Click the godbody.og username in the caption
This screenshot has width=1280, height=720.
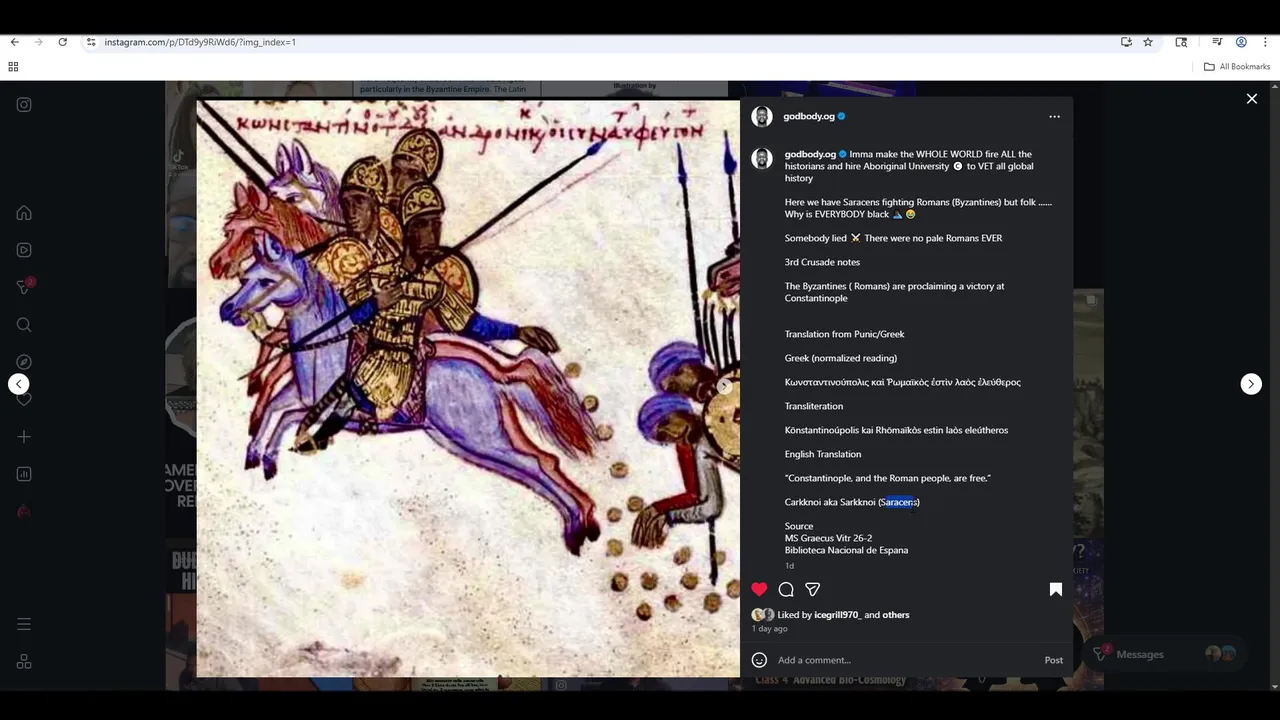point(810,154)
